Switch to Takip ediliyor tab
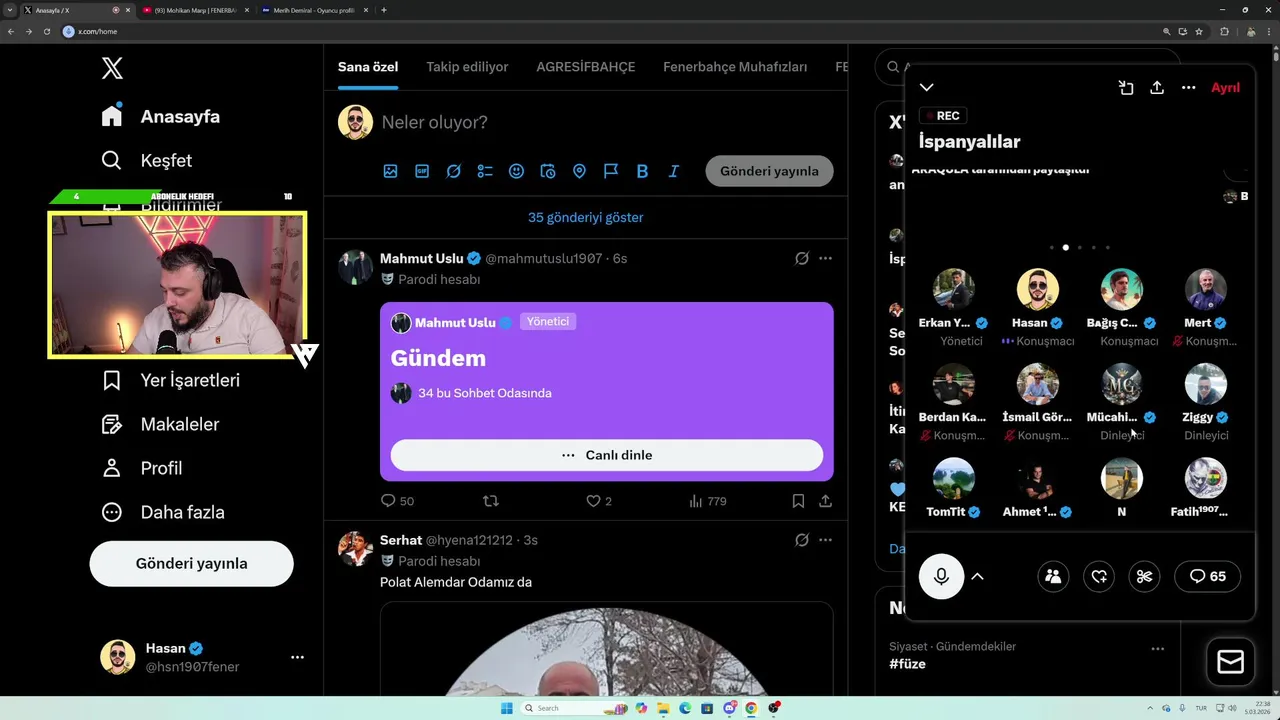The image size is (1280, 720). pyautogui.click(x=467, y=67)
